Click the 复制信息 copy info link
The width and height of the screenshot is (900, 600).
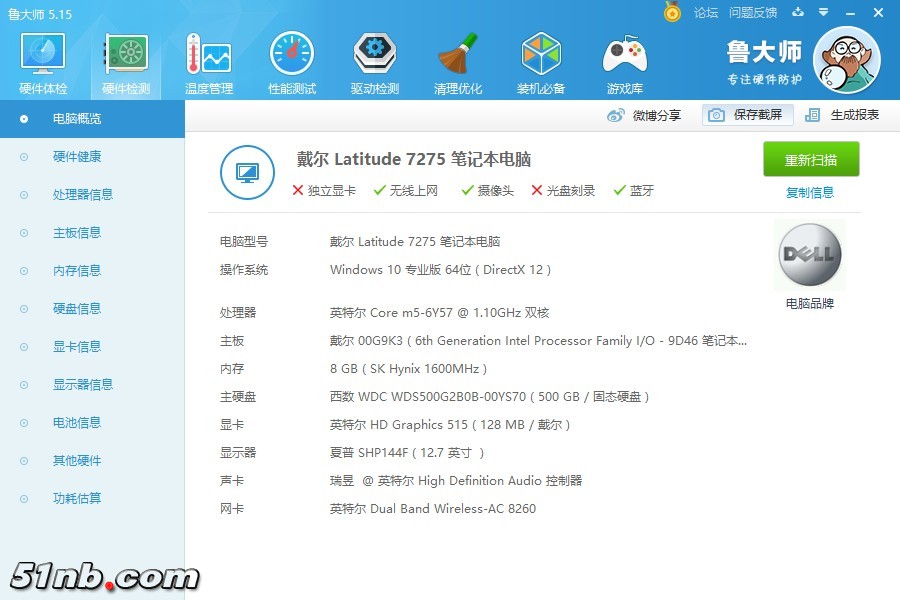coord(808,191)
